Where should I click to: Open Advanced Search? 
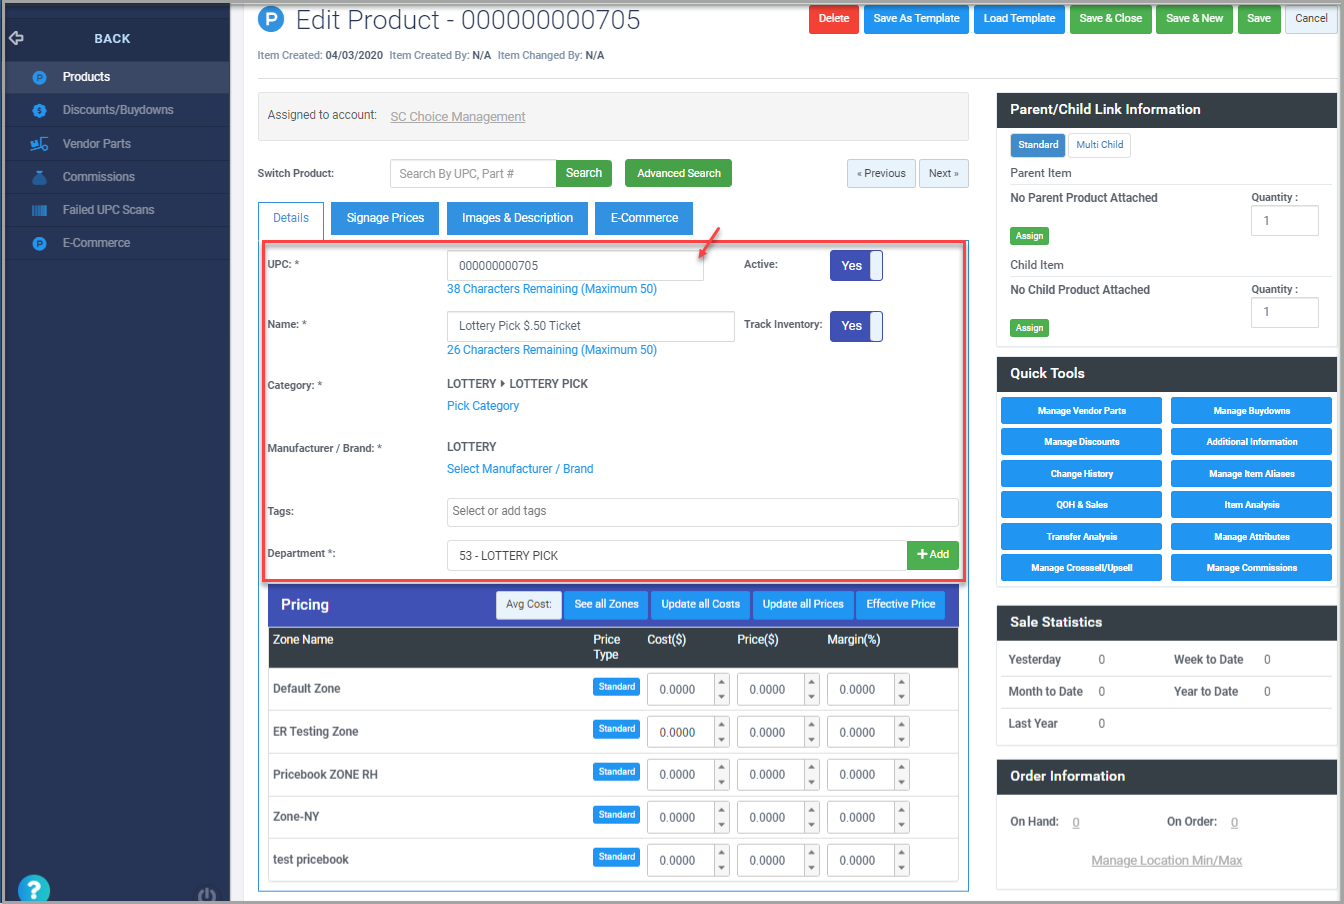(x=679, y=173)
